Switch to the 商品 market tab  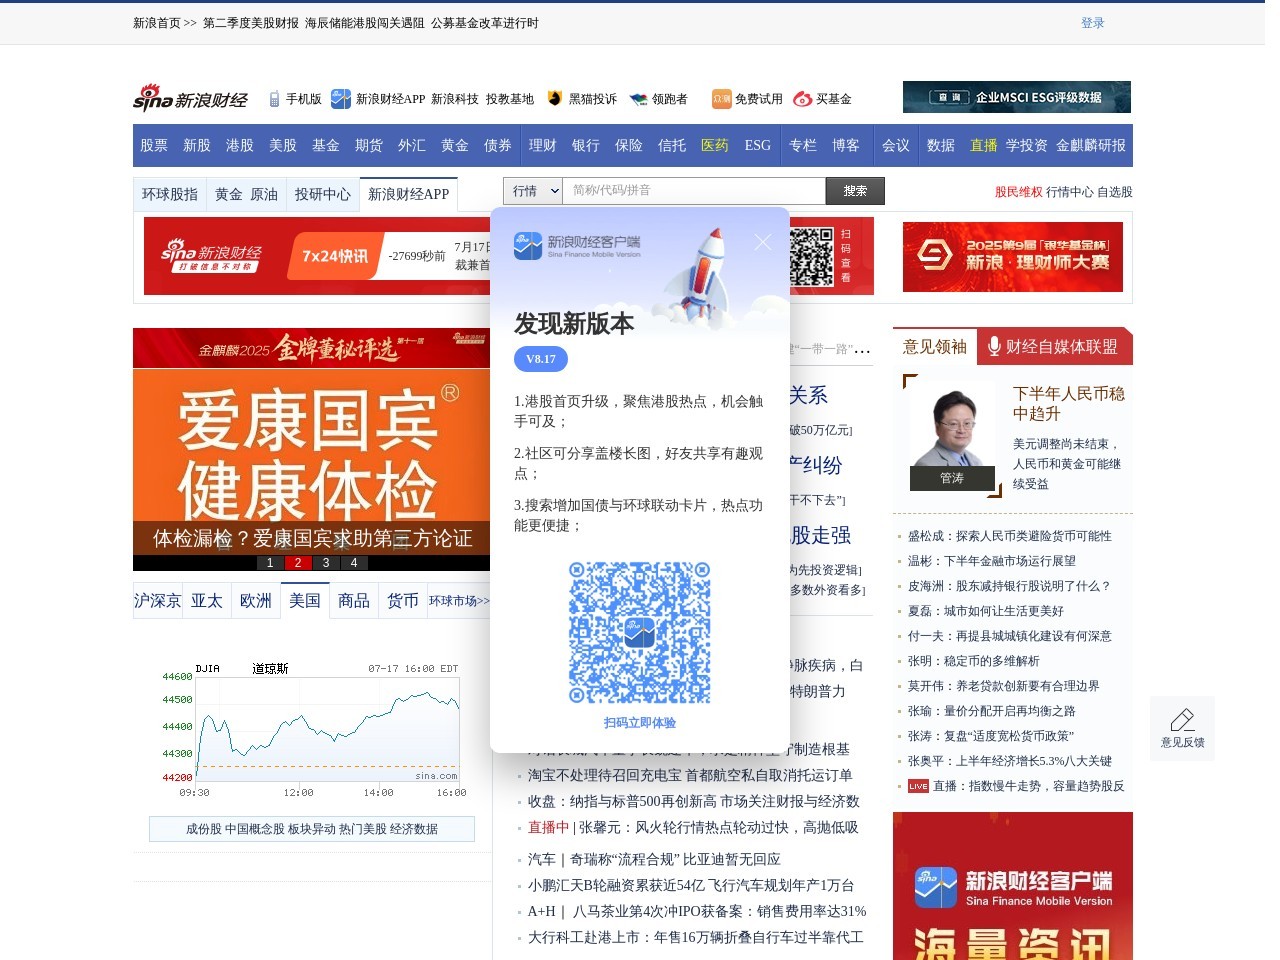click(x=353, y=600)
